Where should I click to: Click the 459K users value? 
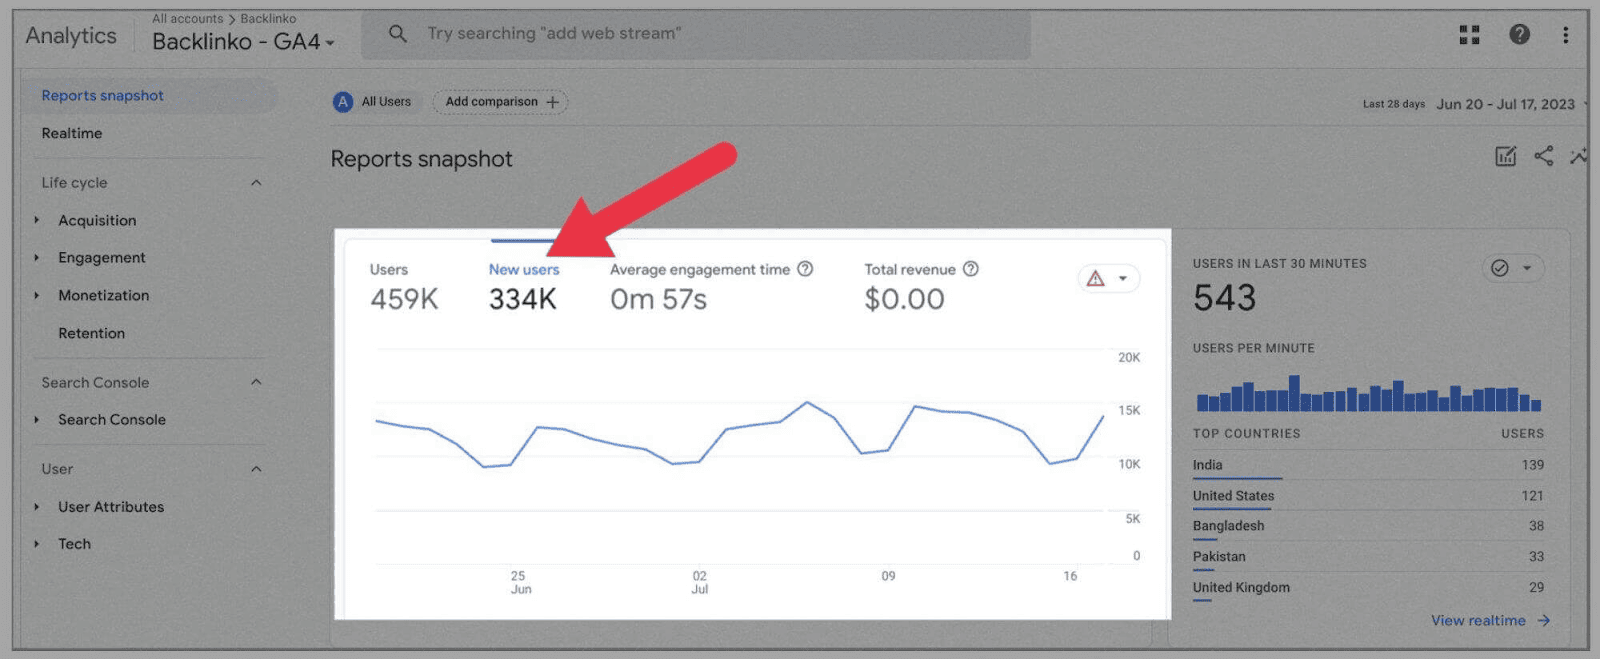coord(404,300)
